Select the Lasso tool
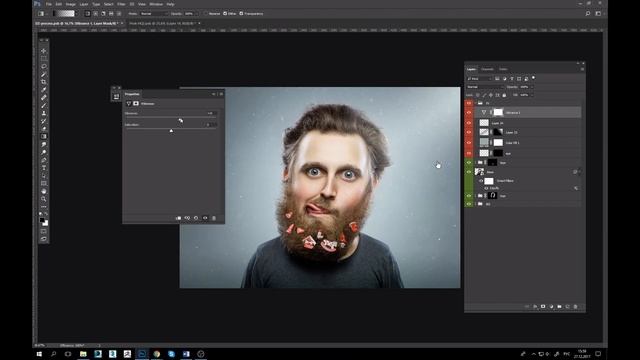 [x=44, y=66]
